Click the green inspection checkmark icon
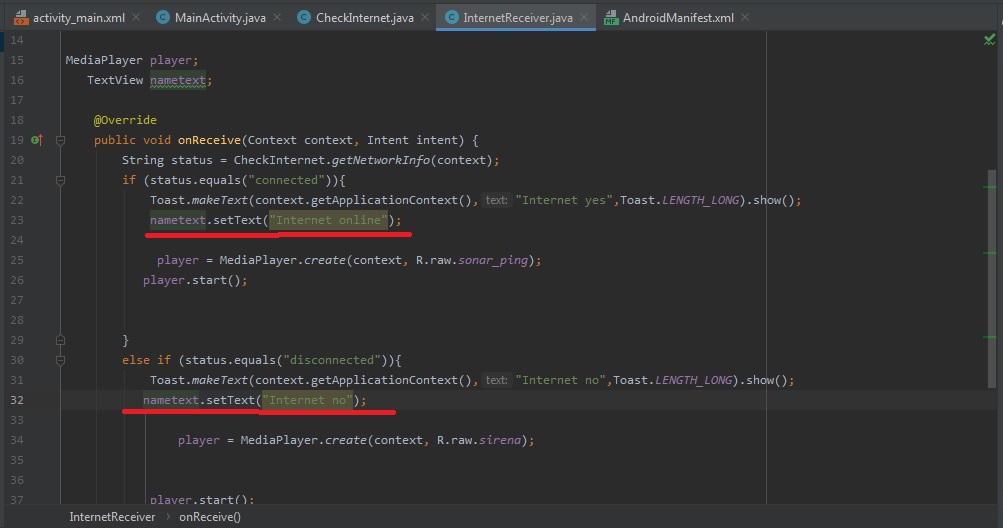 coord(989,40)
